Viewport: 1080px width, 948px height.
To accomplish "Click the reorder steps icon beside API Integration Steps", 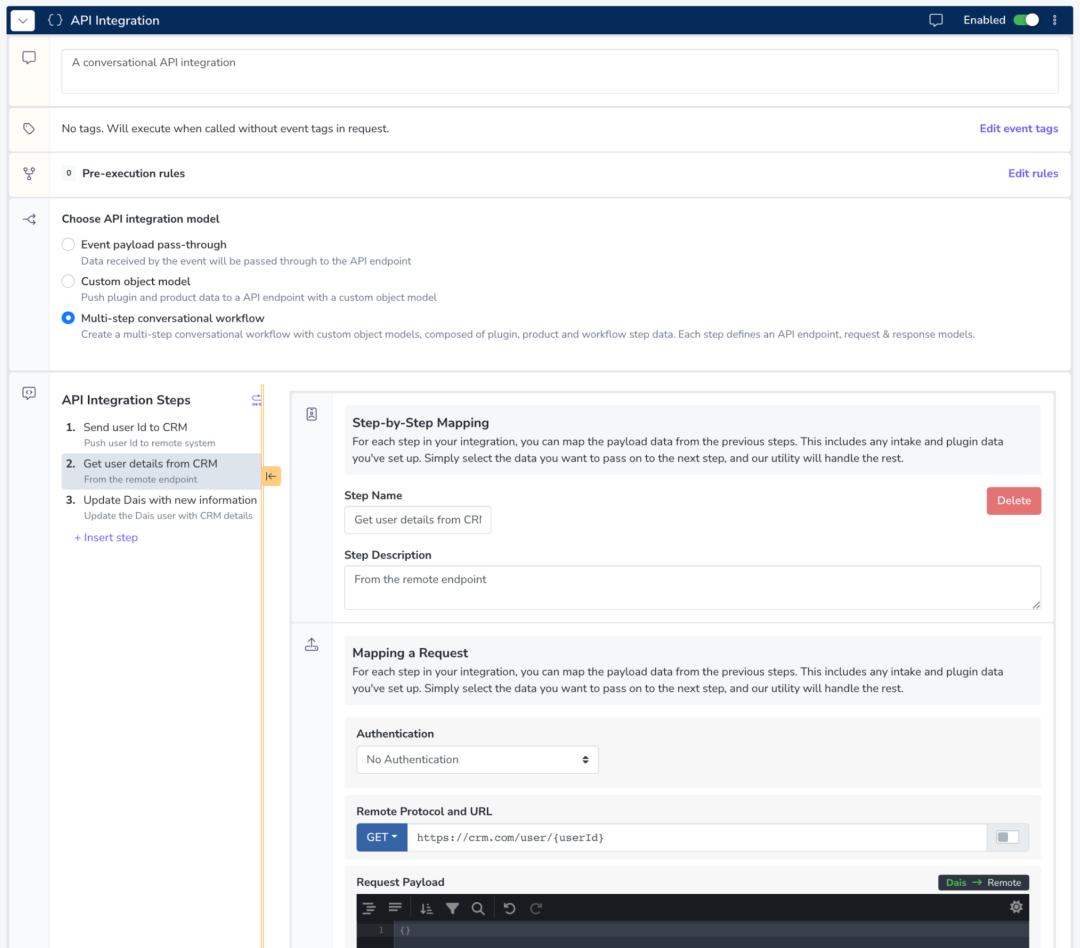I will (x=256, y=400).
